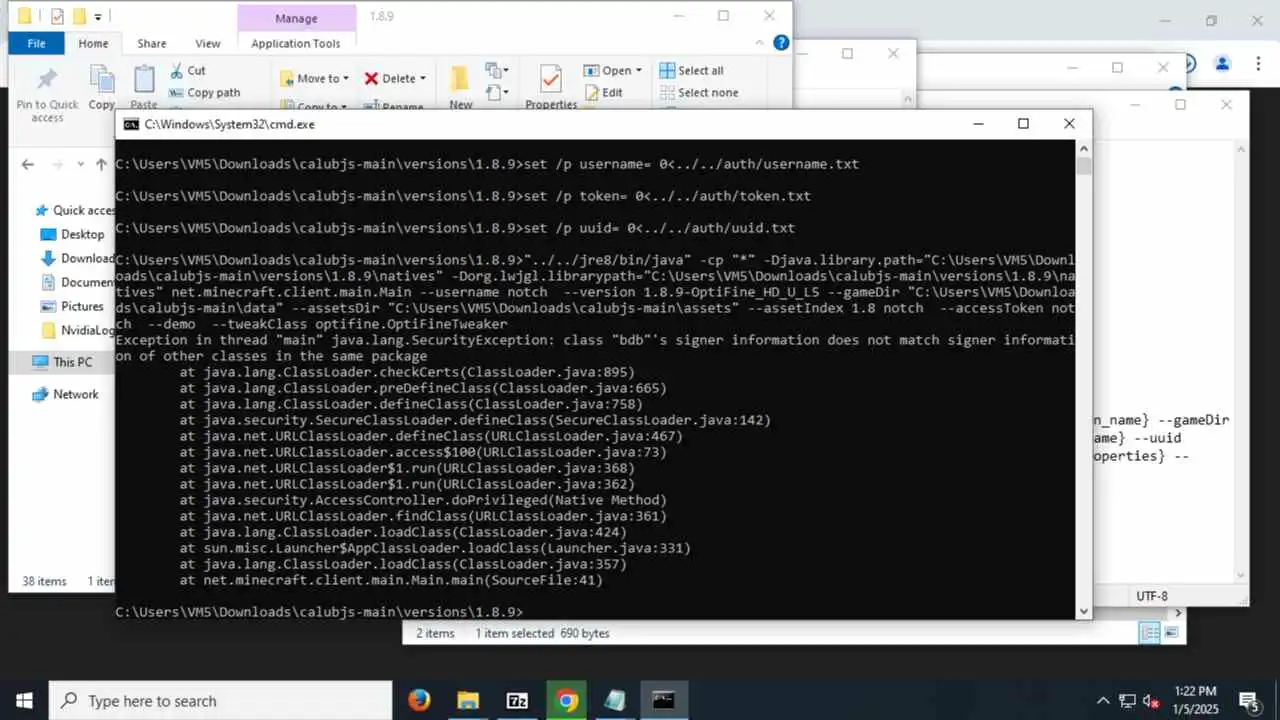Switch to the Home ribbon tab

[x=93, y=44]
